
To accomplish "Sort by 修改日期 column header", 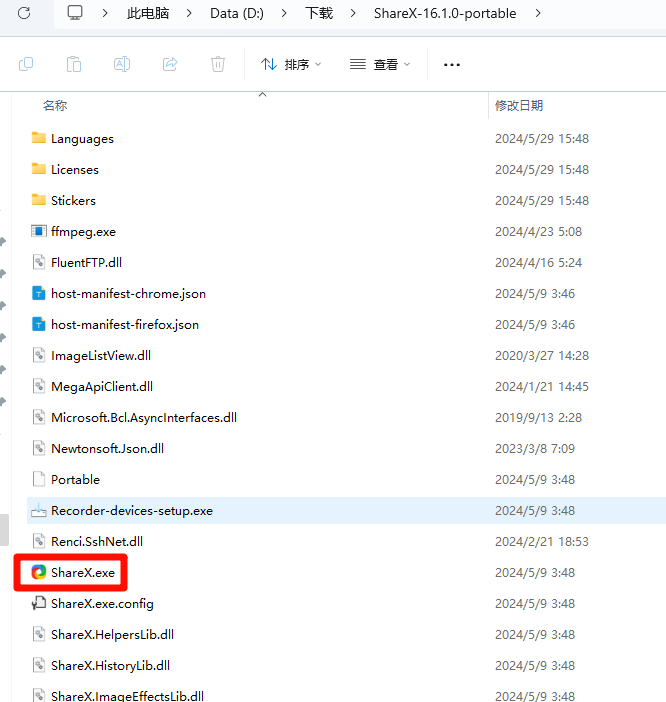I will click(519, 106).
